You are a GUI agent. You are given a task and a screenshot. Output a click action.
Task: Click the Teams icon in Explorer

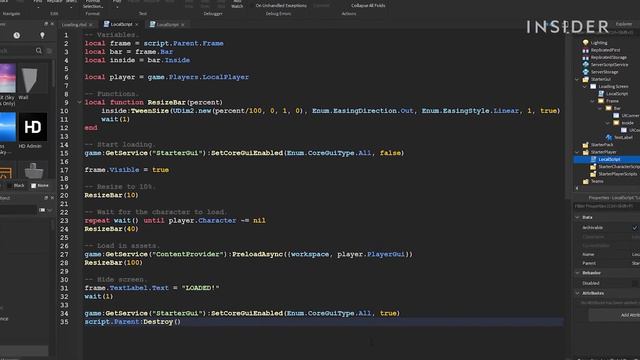[586, 181]
